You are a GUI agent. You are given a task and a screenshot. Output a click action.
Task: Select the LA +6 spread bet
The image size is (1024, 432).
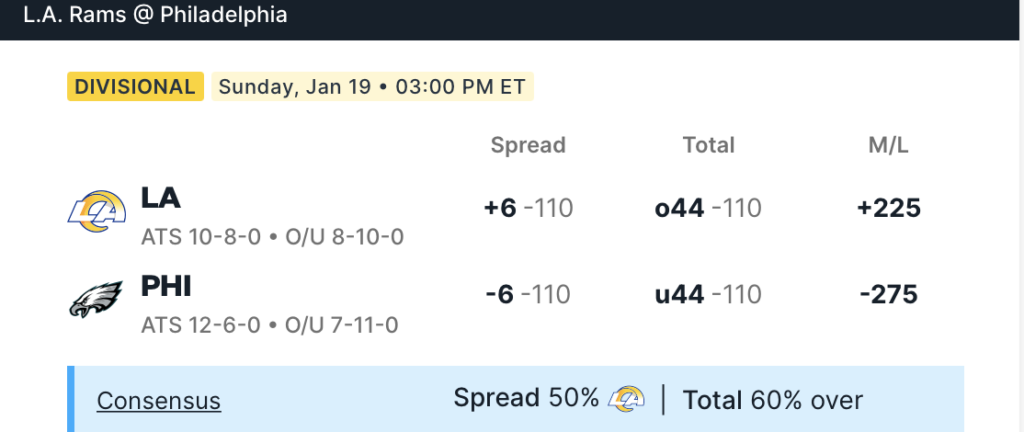point(528,208)
